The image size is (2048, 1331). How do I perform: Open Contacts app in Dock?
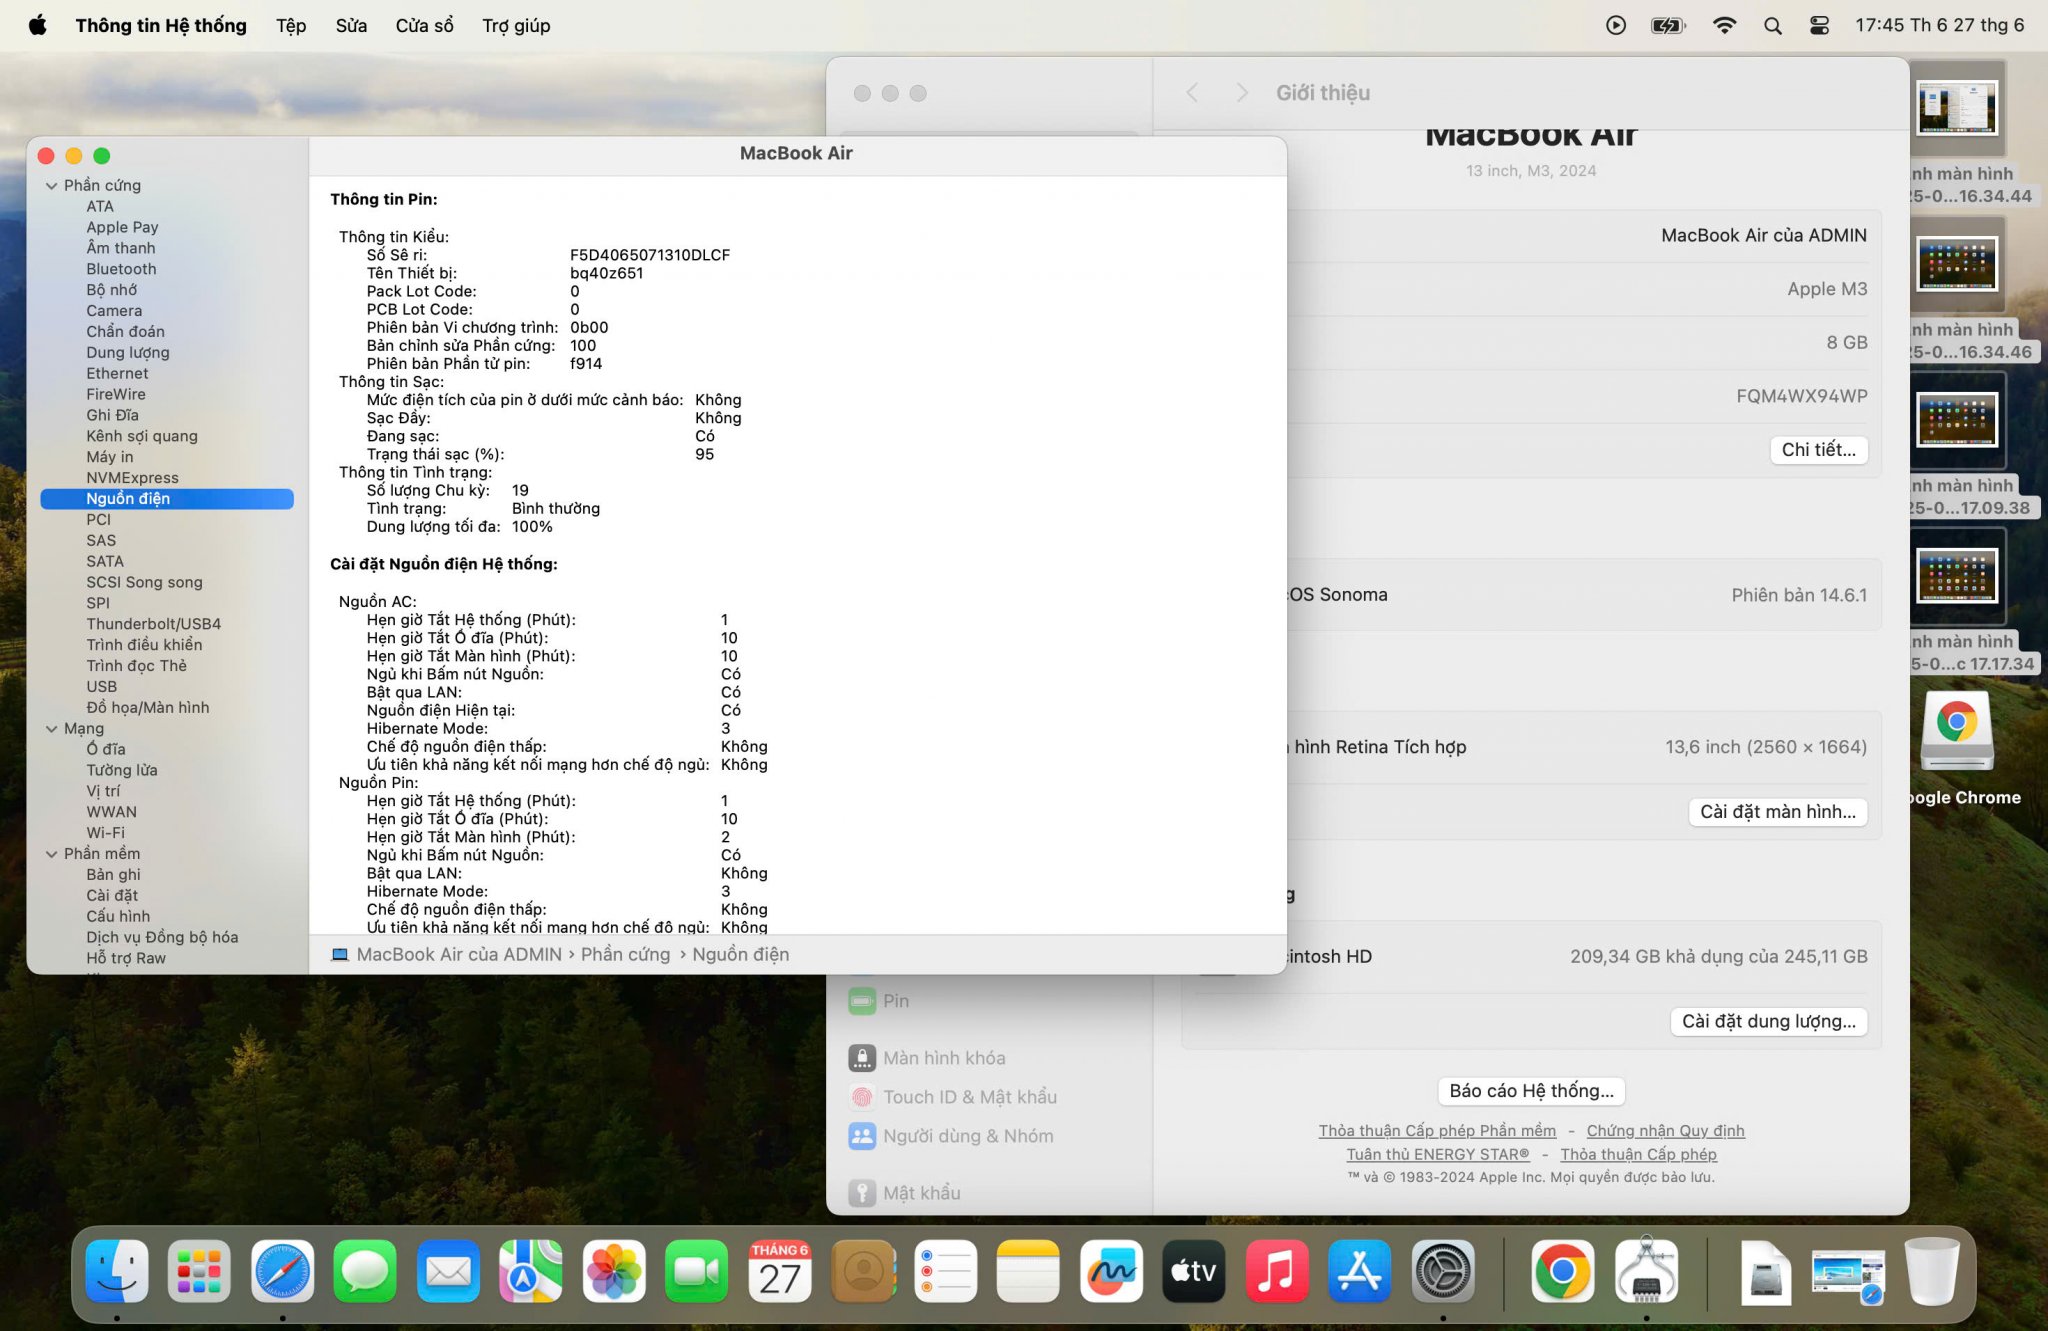click(x=863, y=1271)
